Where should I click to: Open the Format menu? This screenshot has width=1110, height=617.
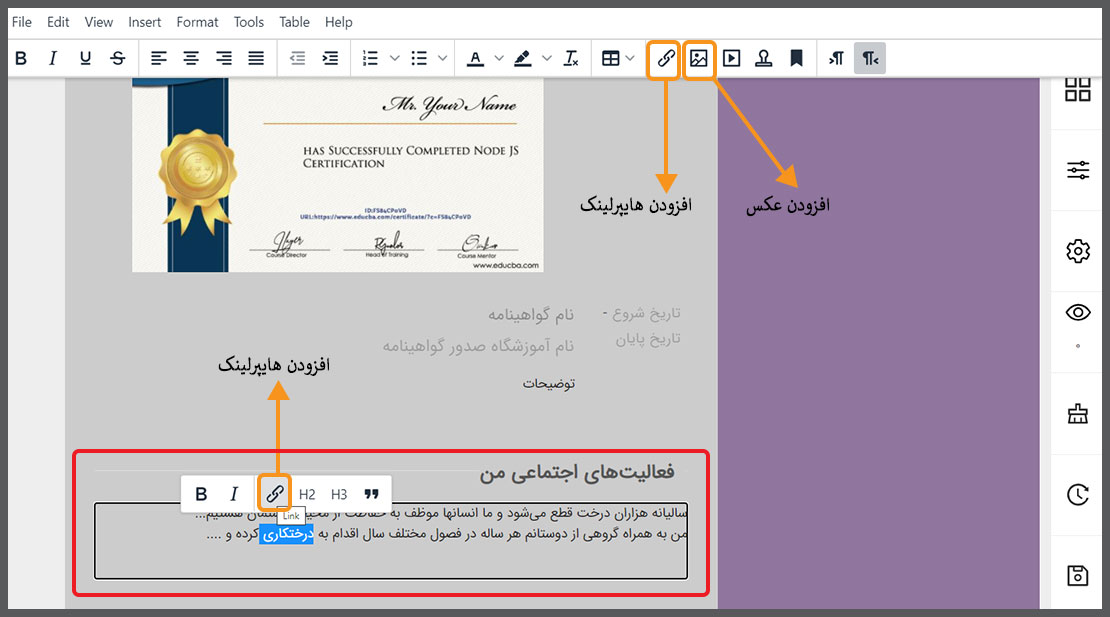click(197, 22)
